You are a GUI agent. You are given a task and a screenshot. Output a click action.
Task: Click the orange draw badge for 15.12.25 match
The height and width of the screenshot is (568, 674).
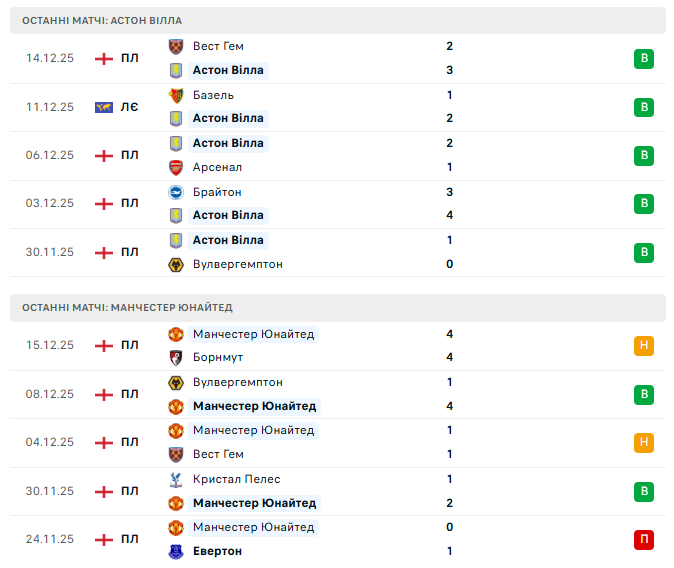tap(644, 346)
